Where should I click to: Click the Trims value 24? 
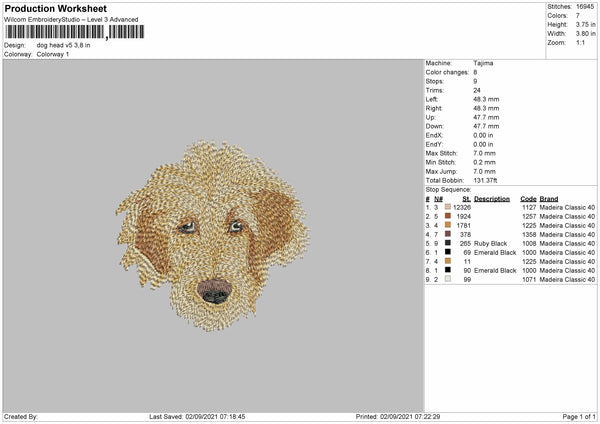click(x=477, y=90)
